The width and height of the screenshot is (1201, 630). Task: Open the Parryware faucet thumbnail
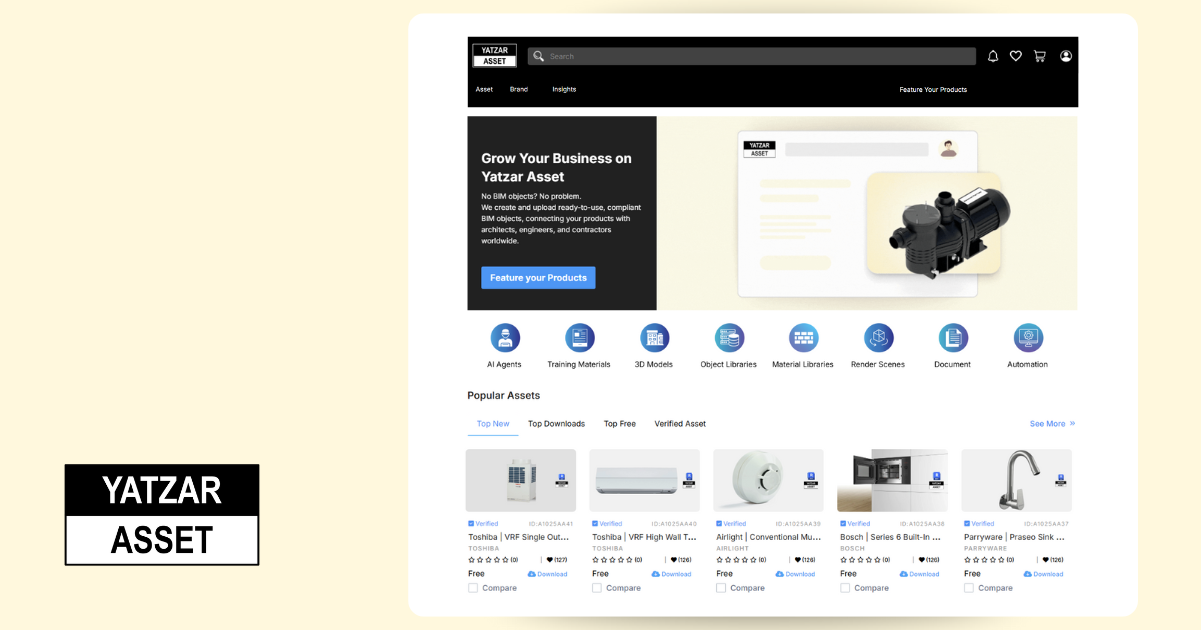click(x=1017, y=480)
